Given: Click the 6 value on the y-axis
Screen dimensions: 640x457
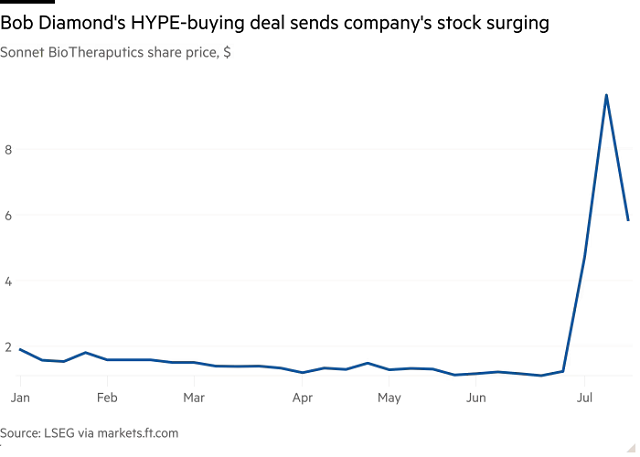Looking at the screenshot, I should tap(9, 215).
